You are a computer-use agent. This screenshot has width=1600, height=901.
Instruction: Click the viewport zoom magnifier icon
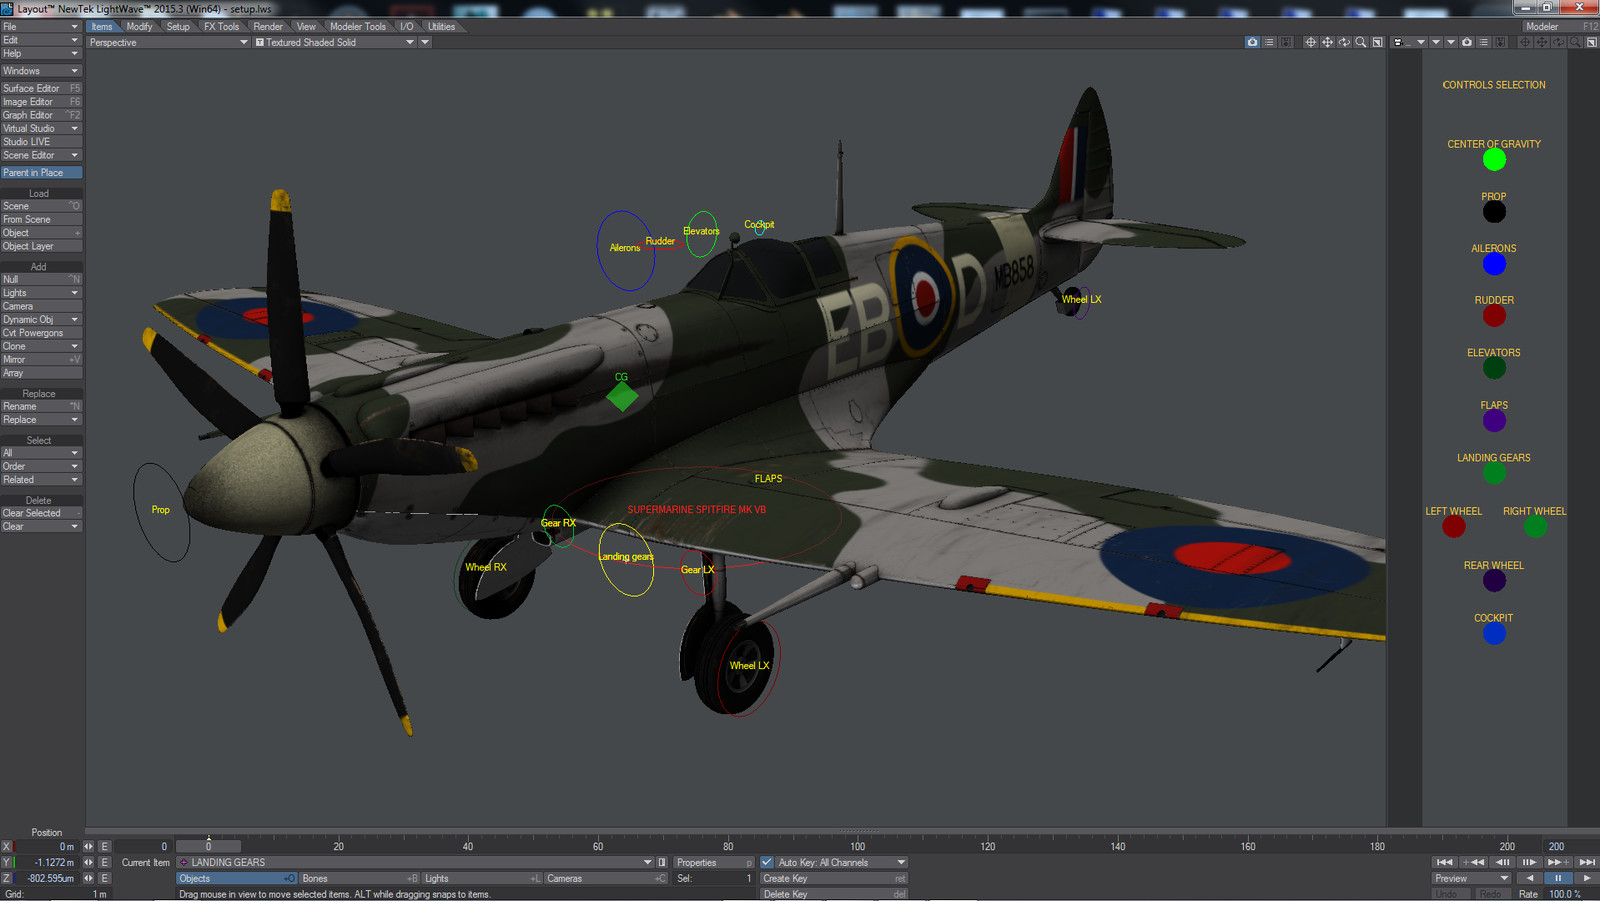[1361, 42]
